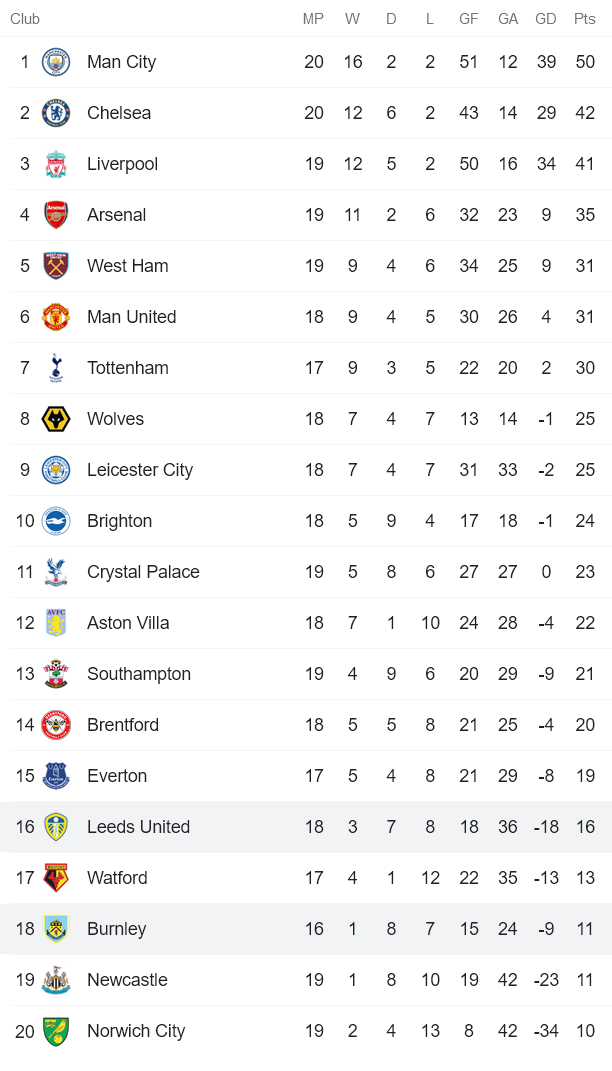Click the Club column header

pos(25,19)
